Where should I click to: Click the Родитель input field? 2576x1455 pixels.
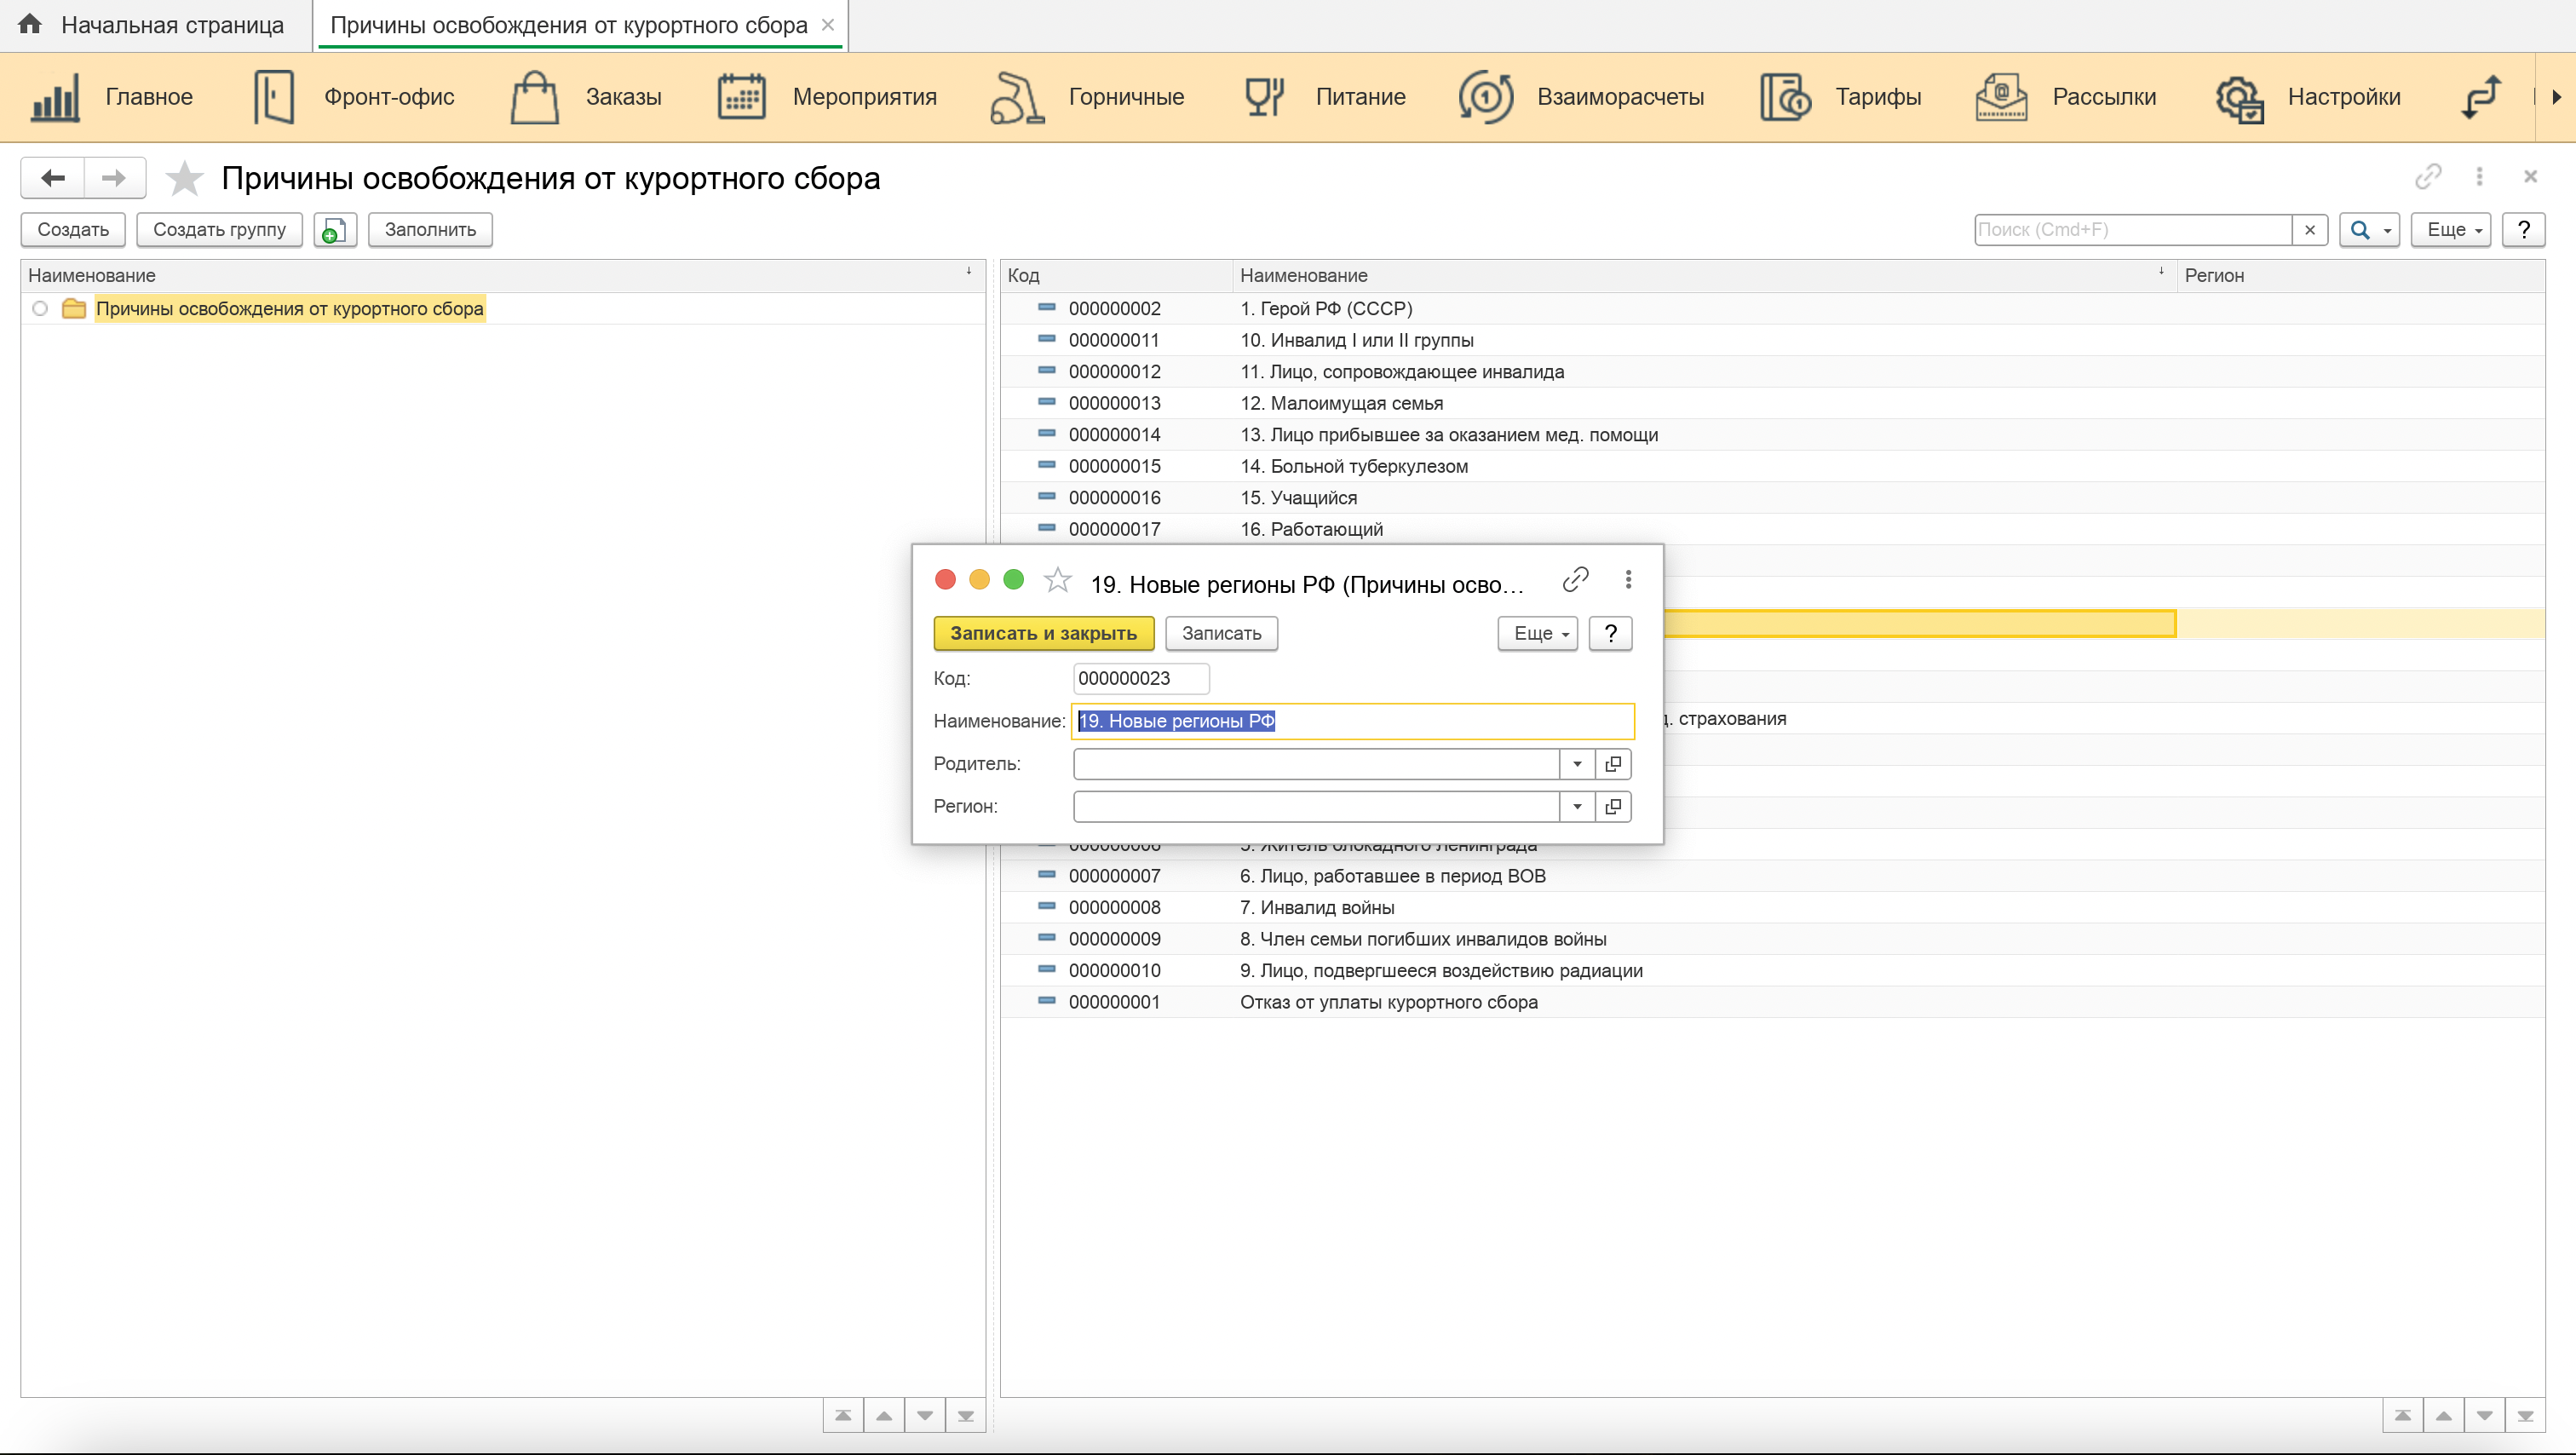pyautogui.click(x=1316, y=764)
